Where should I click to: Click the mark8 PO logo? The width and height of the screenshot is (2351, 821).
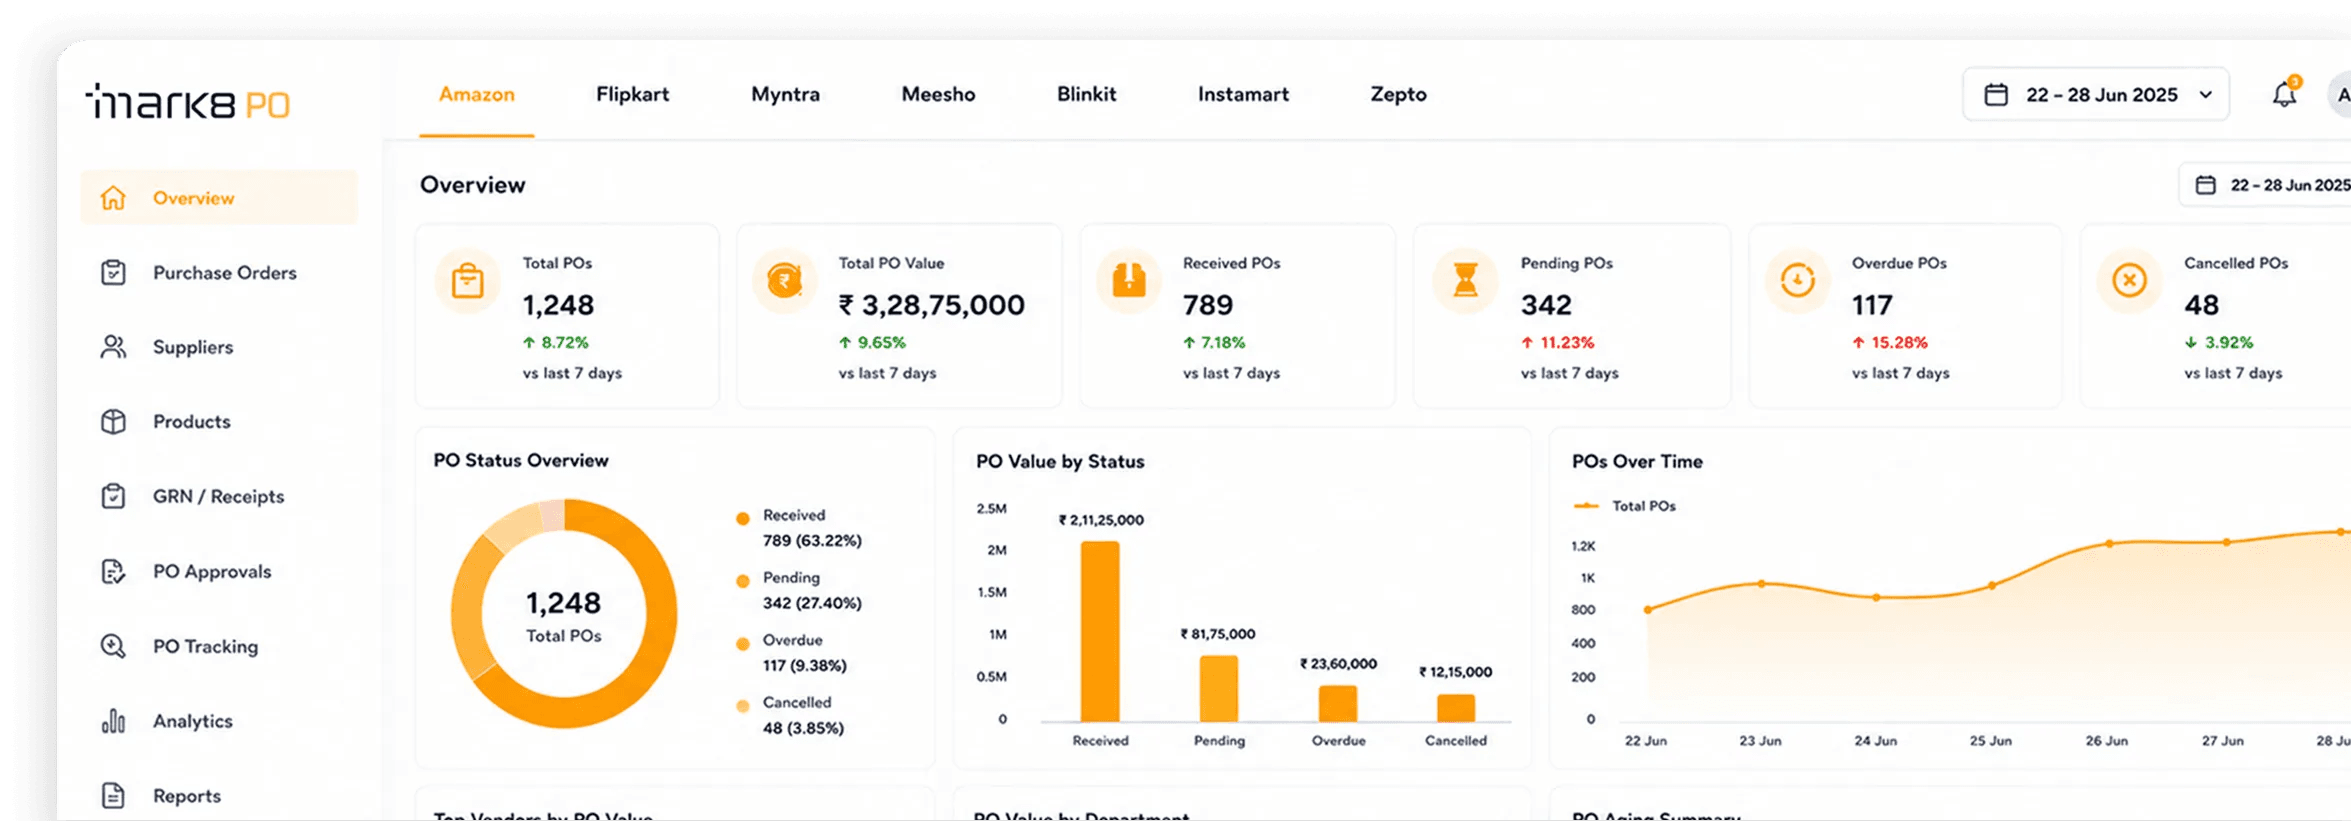pos(189,102)
